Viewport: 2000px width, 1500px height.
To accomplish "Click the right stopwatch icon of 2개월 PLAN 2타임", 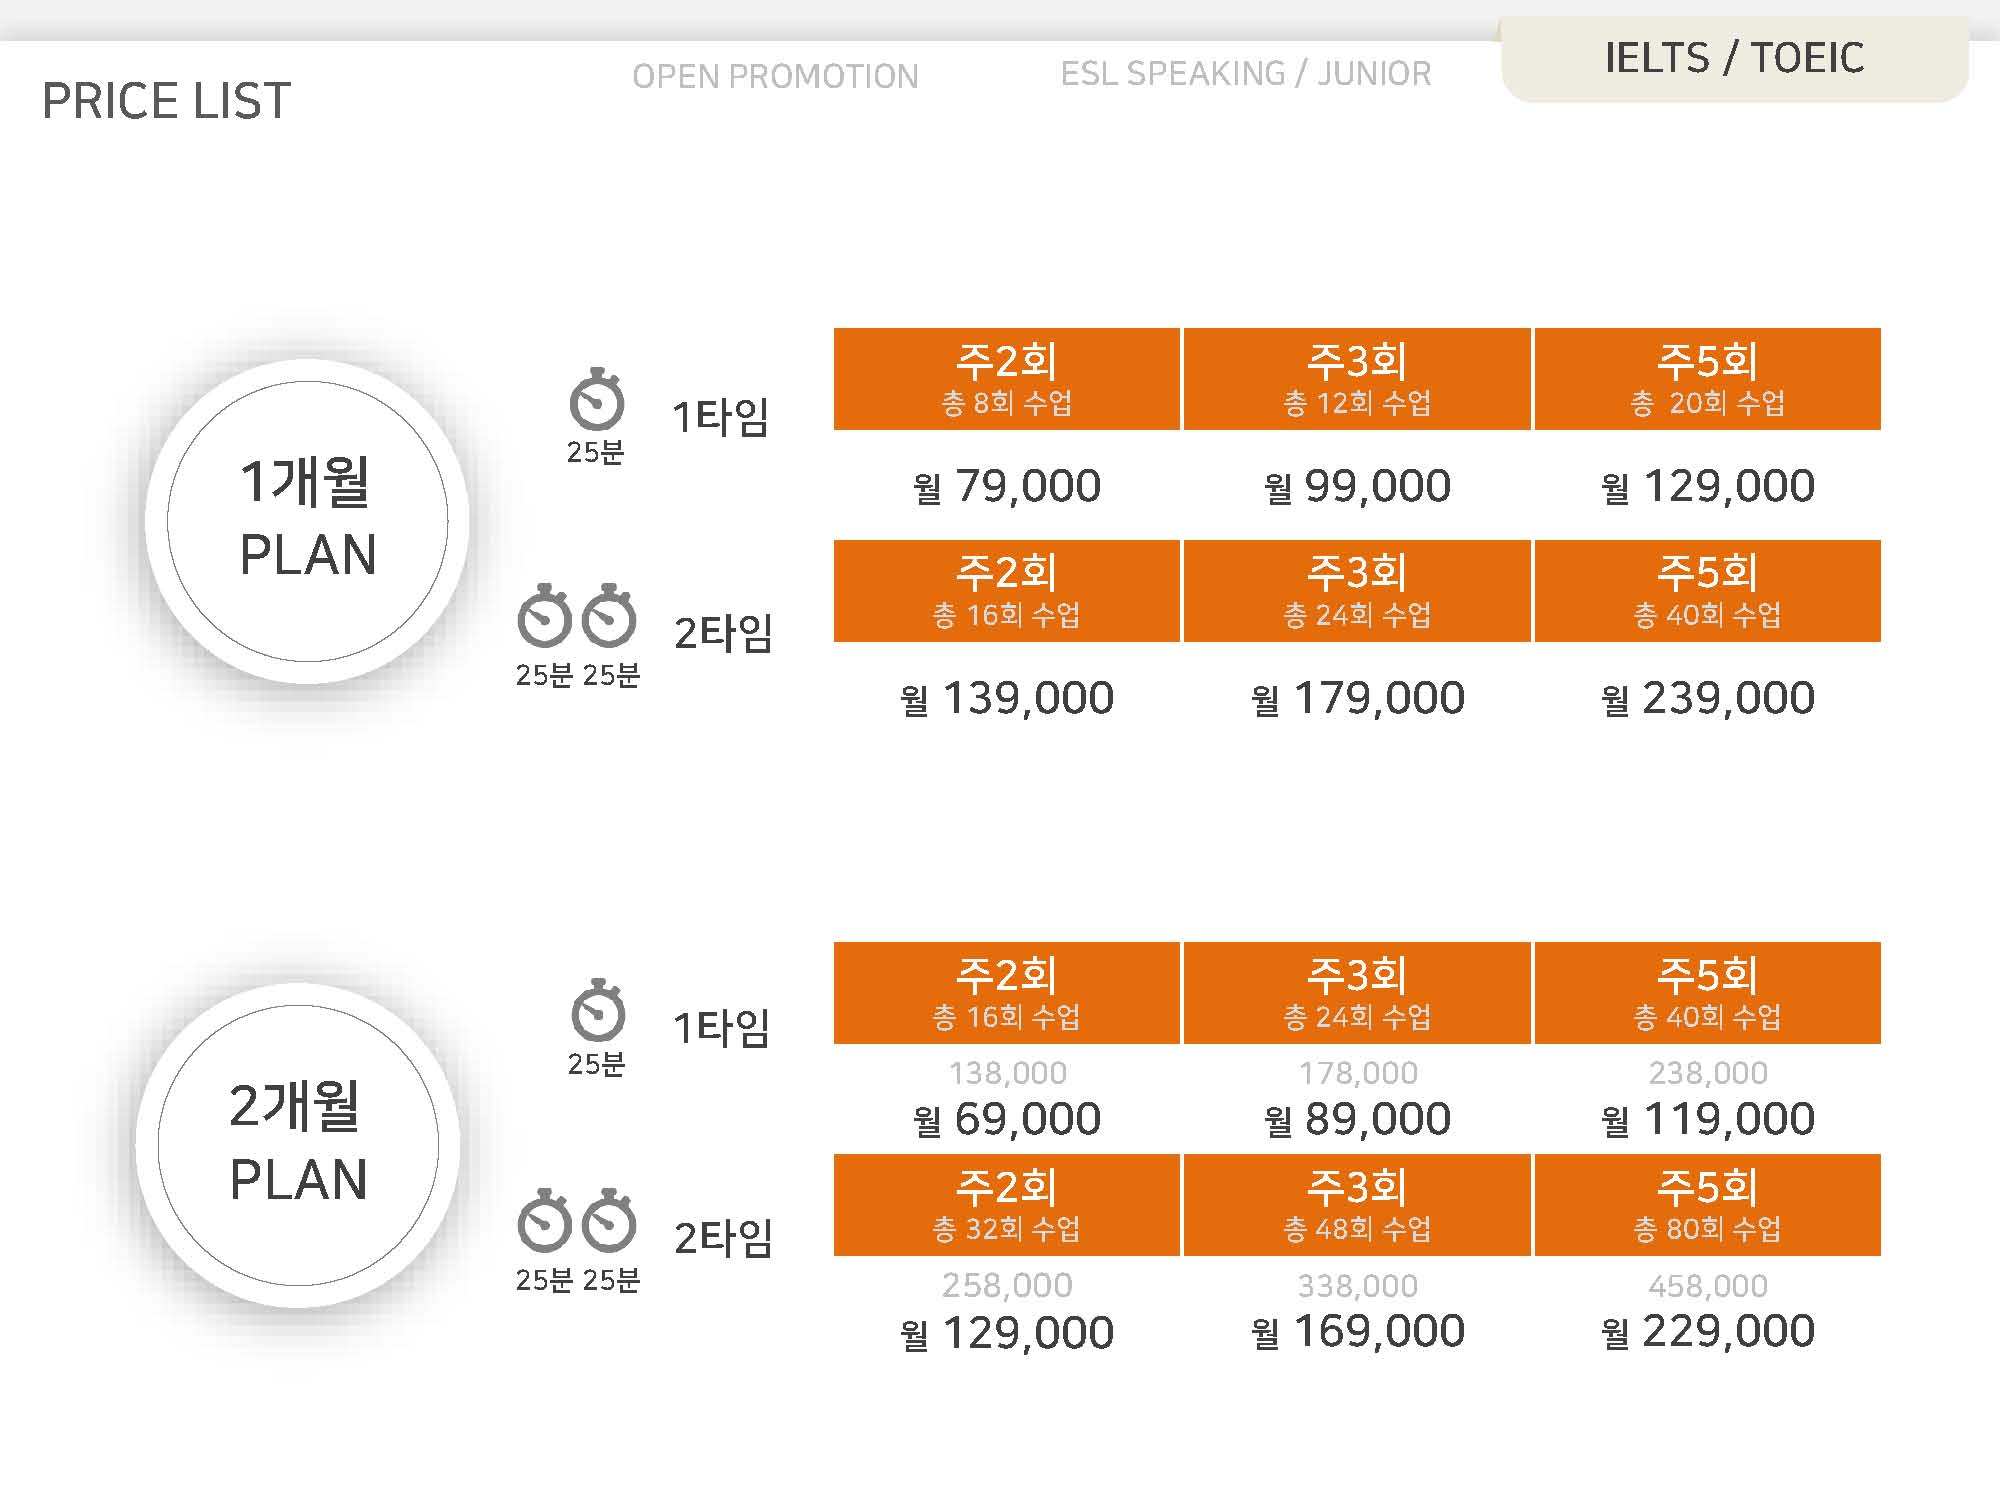I will pos(609,1222).
